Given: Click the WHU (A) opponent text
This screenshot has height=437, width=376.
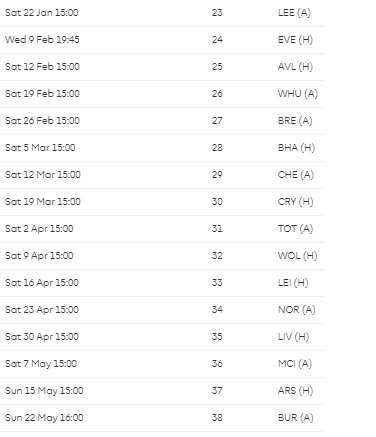Looking at the screenshot, I should coord(298,94).
